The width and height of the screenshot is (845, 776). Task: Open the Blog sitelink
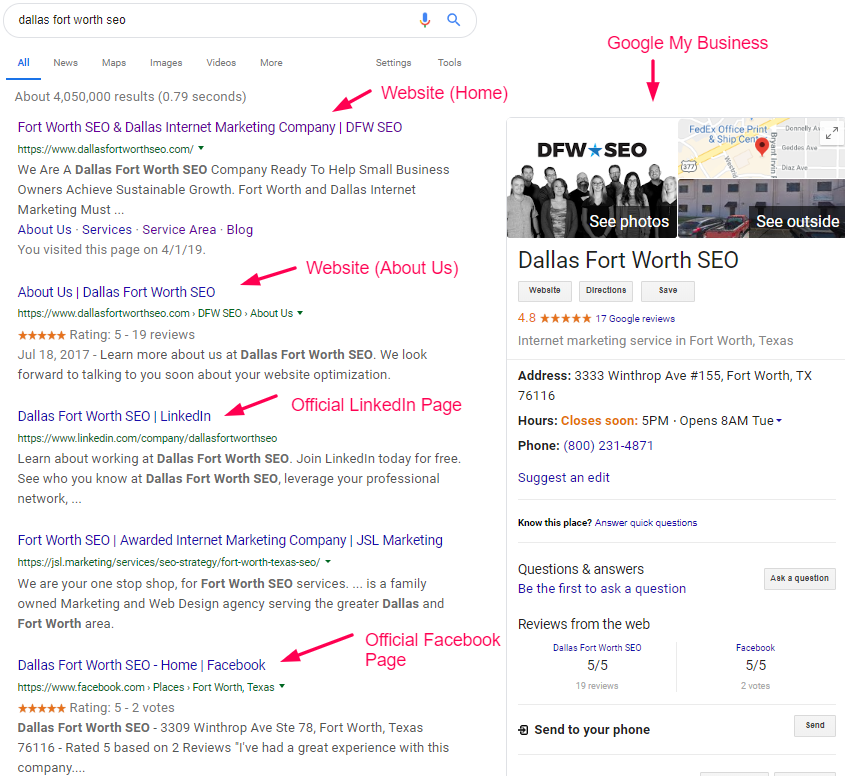tap(240, 230)
